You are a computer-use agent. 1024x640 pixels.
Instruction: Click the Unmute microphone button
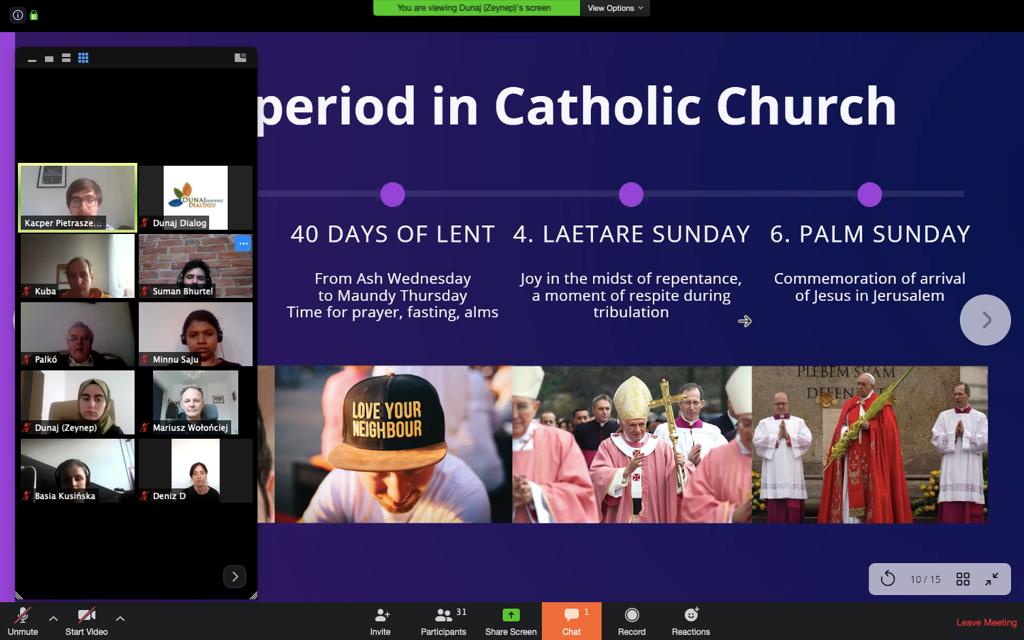[x=23, y=621]
